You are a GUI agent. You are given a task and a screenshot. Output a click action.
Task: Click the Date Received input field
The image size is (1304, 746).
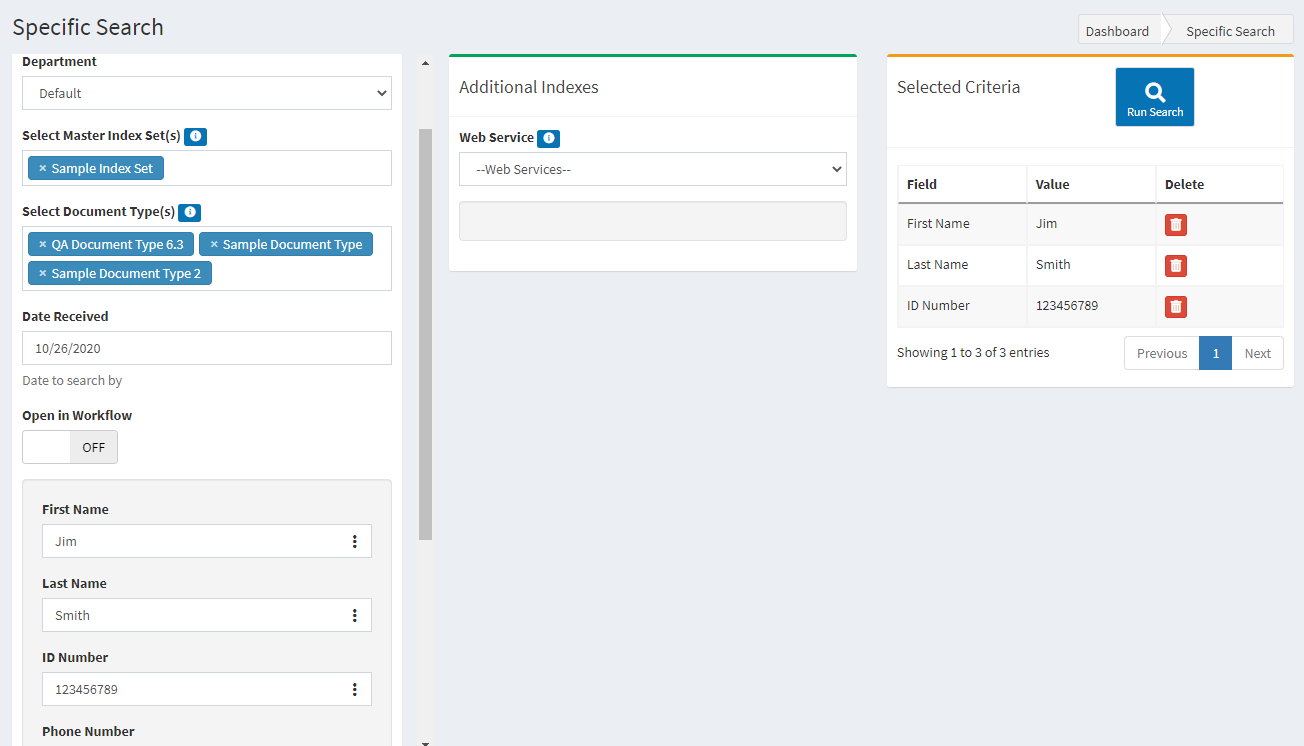[x=207, y=349]
